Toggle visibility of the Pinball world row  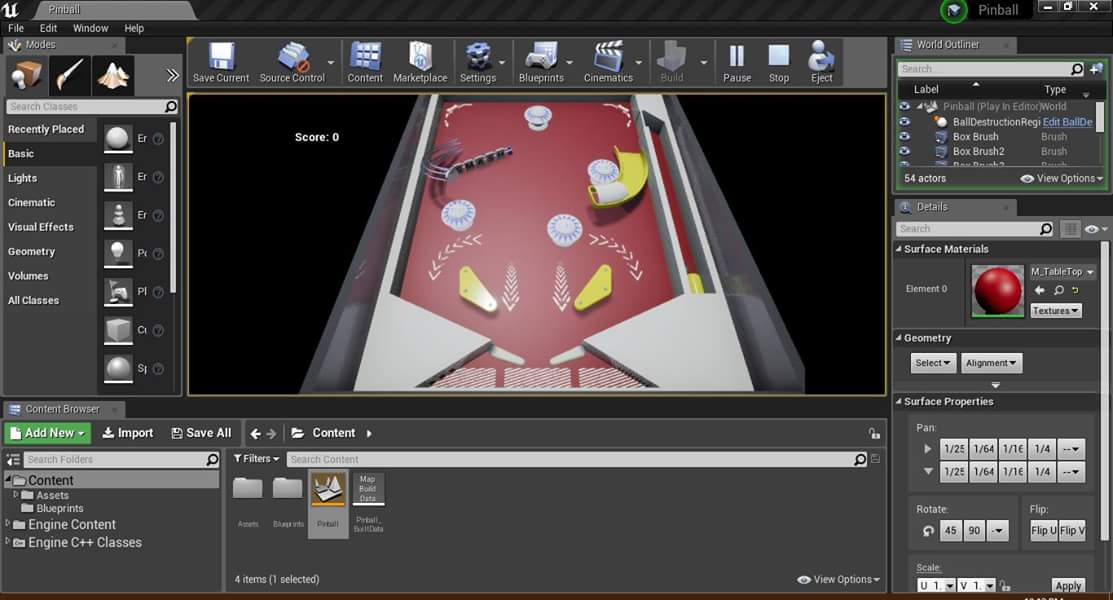pyautogui.click(x=904, y=107)
